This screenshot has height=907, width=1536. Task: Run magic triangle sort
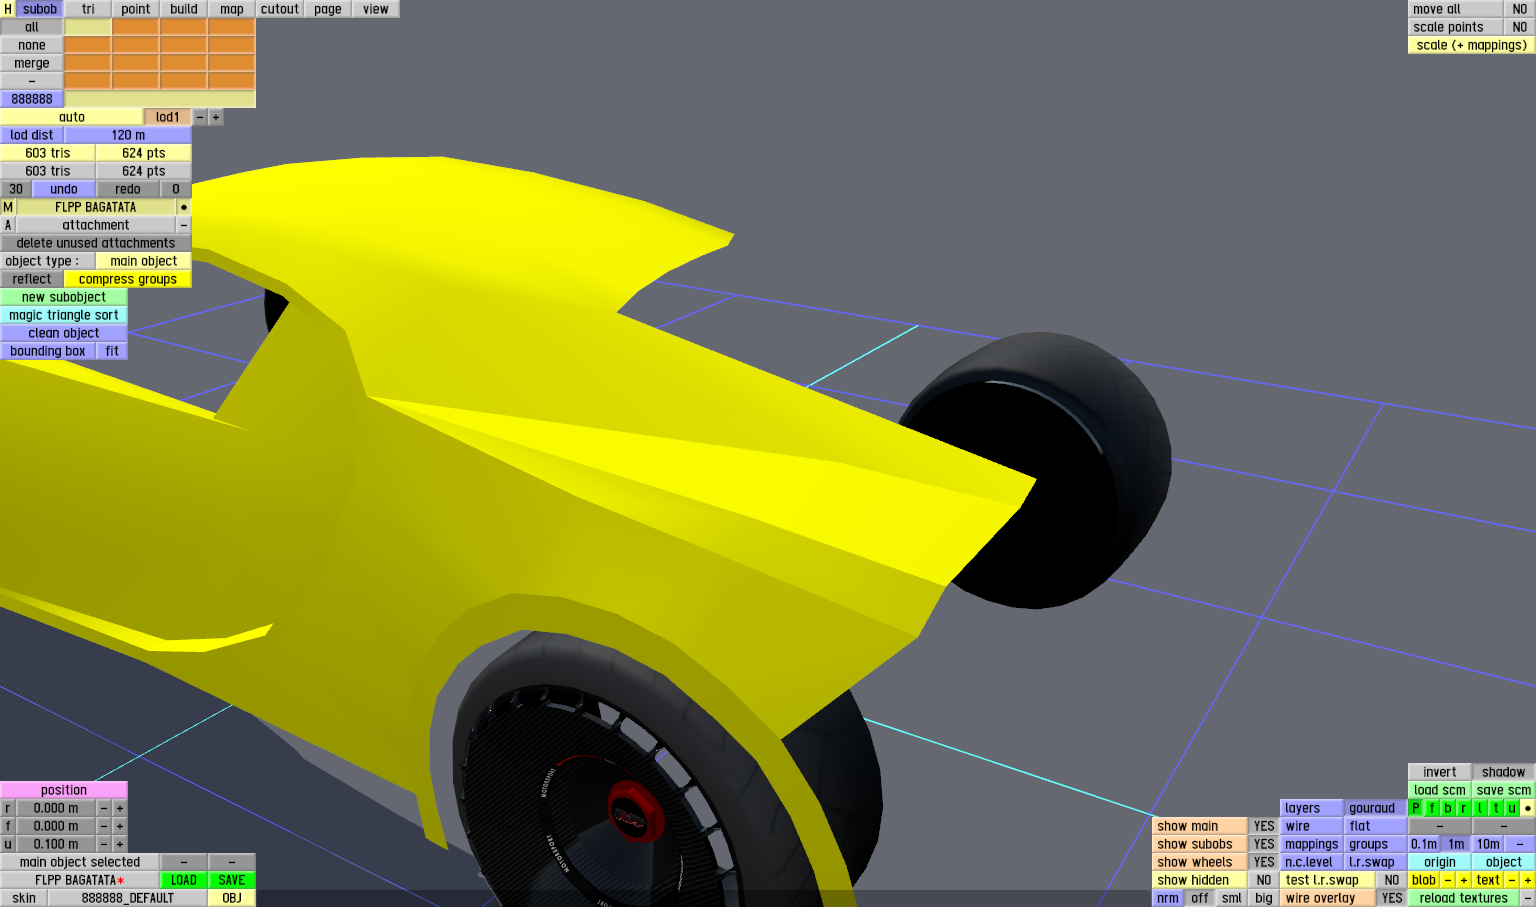coord(64,315)
